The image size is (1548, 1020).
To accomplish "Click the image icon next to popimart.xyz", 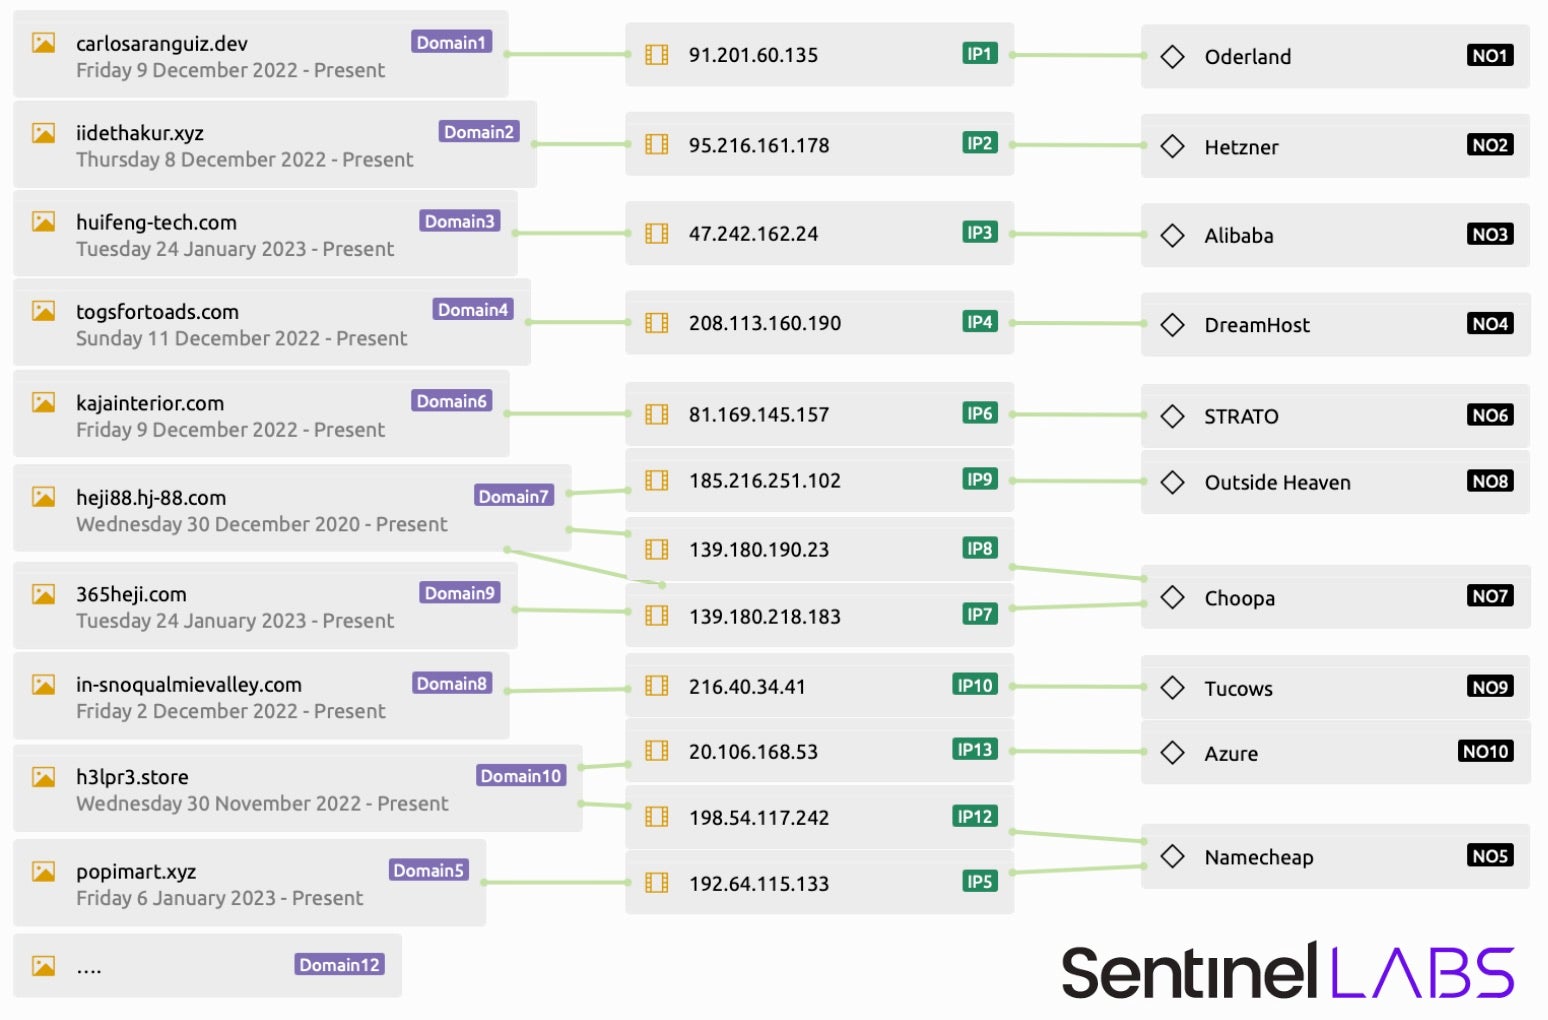I will click(43, 871).
